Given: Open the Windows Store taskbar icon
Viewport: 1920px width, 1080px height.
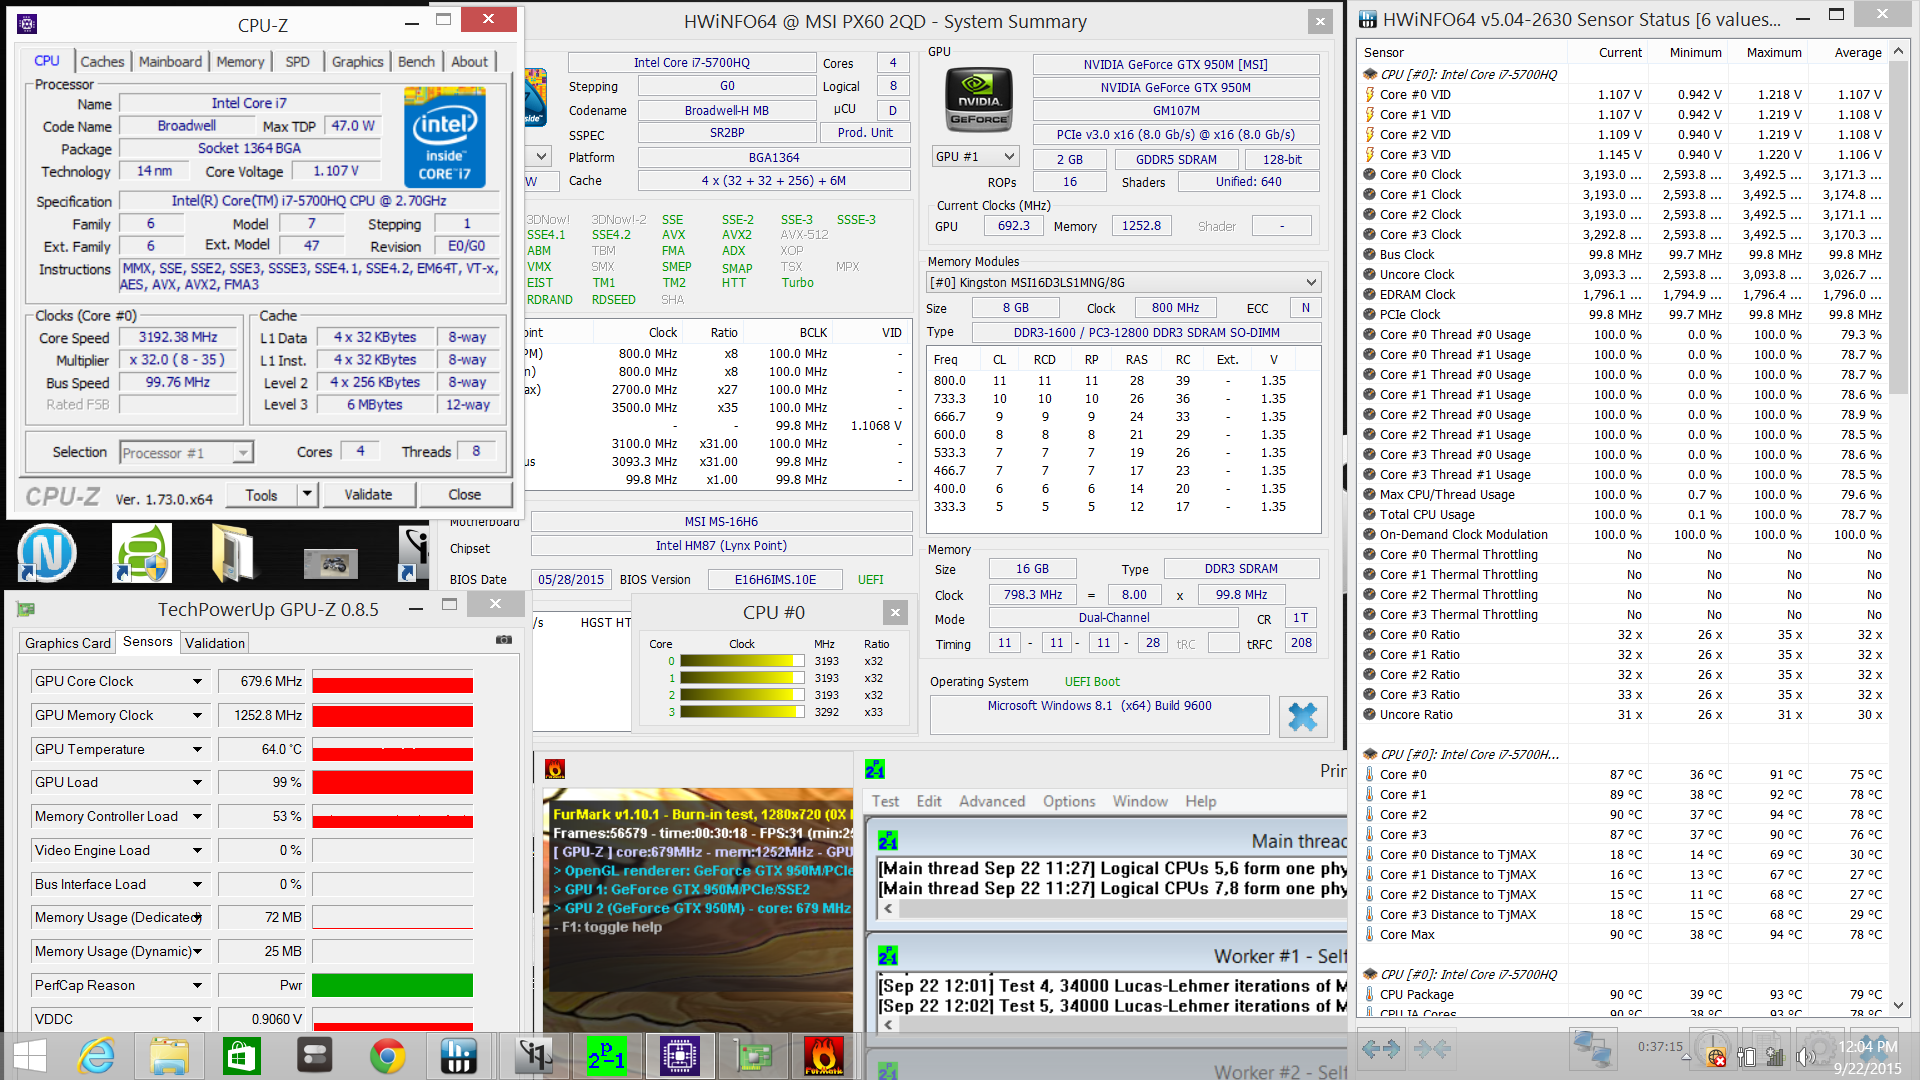Looking at the screenshot, I should tap(242, 1056).
